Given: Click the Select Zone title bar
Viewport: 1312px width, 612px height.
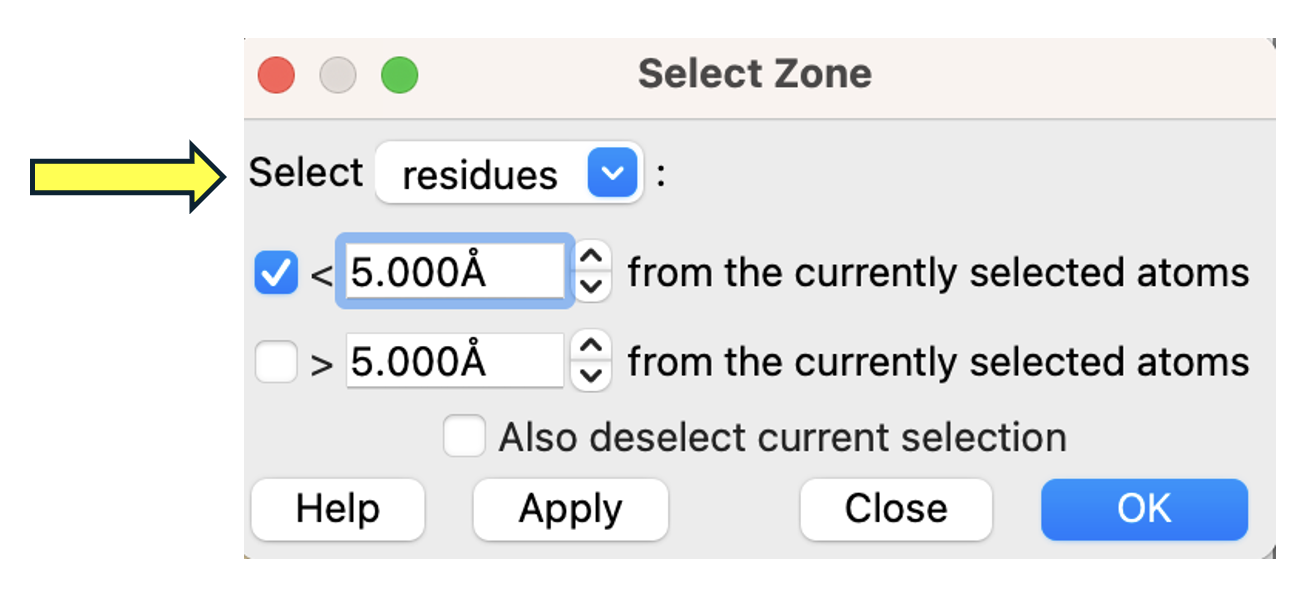Looking at the screenshot, I should pyautogui.click(x=755, y=75).
